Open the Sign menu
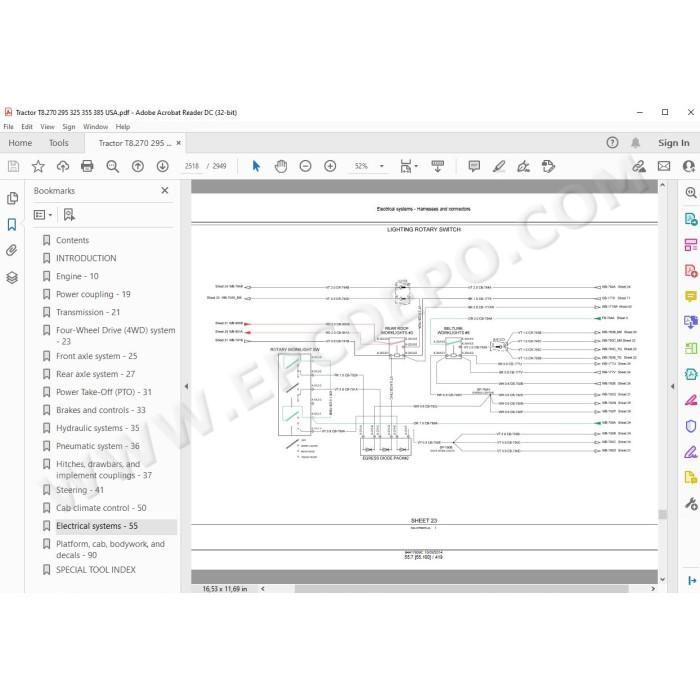This screenshot has width=700, height=700. [68, 127]
